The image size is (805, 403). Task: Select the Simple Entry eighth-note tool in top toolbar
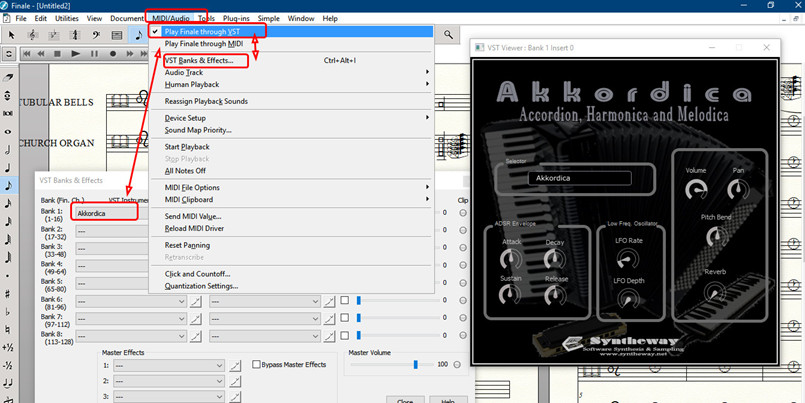pyautogui.click(x=139, y=35)
